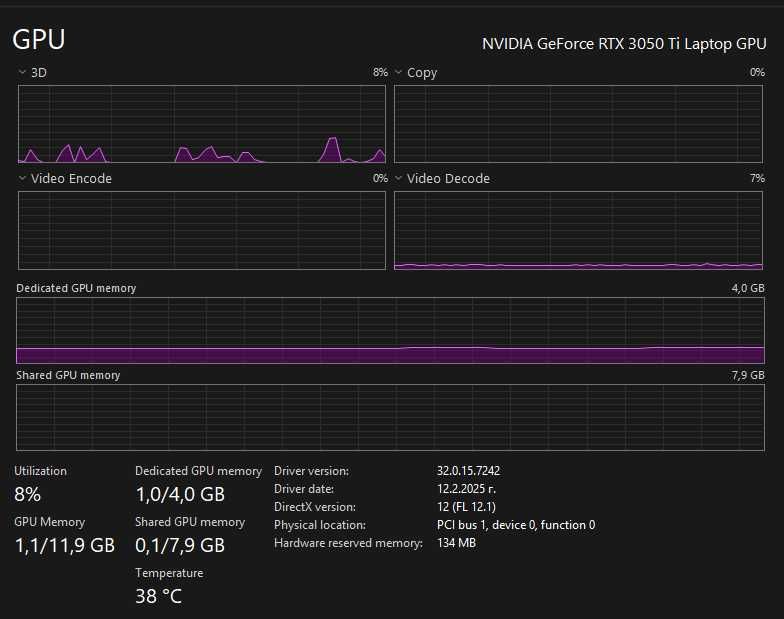
Task: Click the 7% value above Video Decode
Action: [x=758, y=178]
